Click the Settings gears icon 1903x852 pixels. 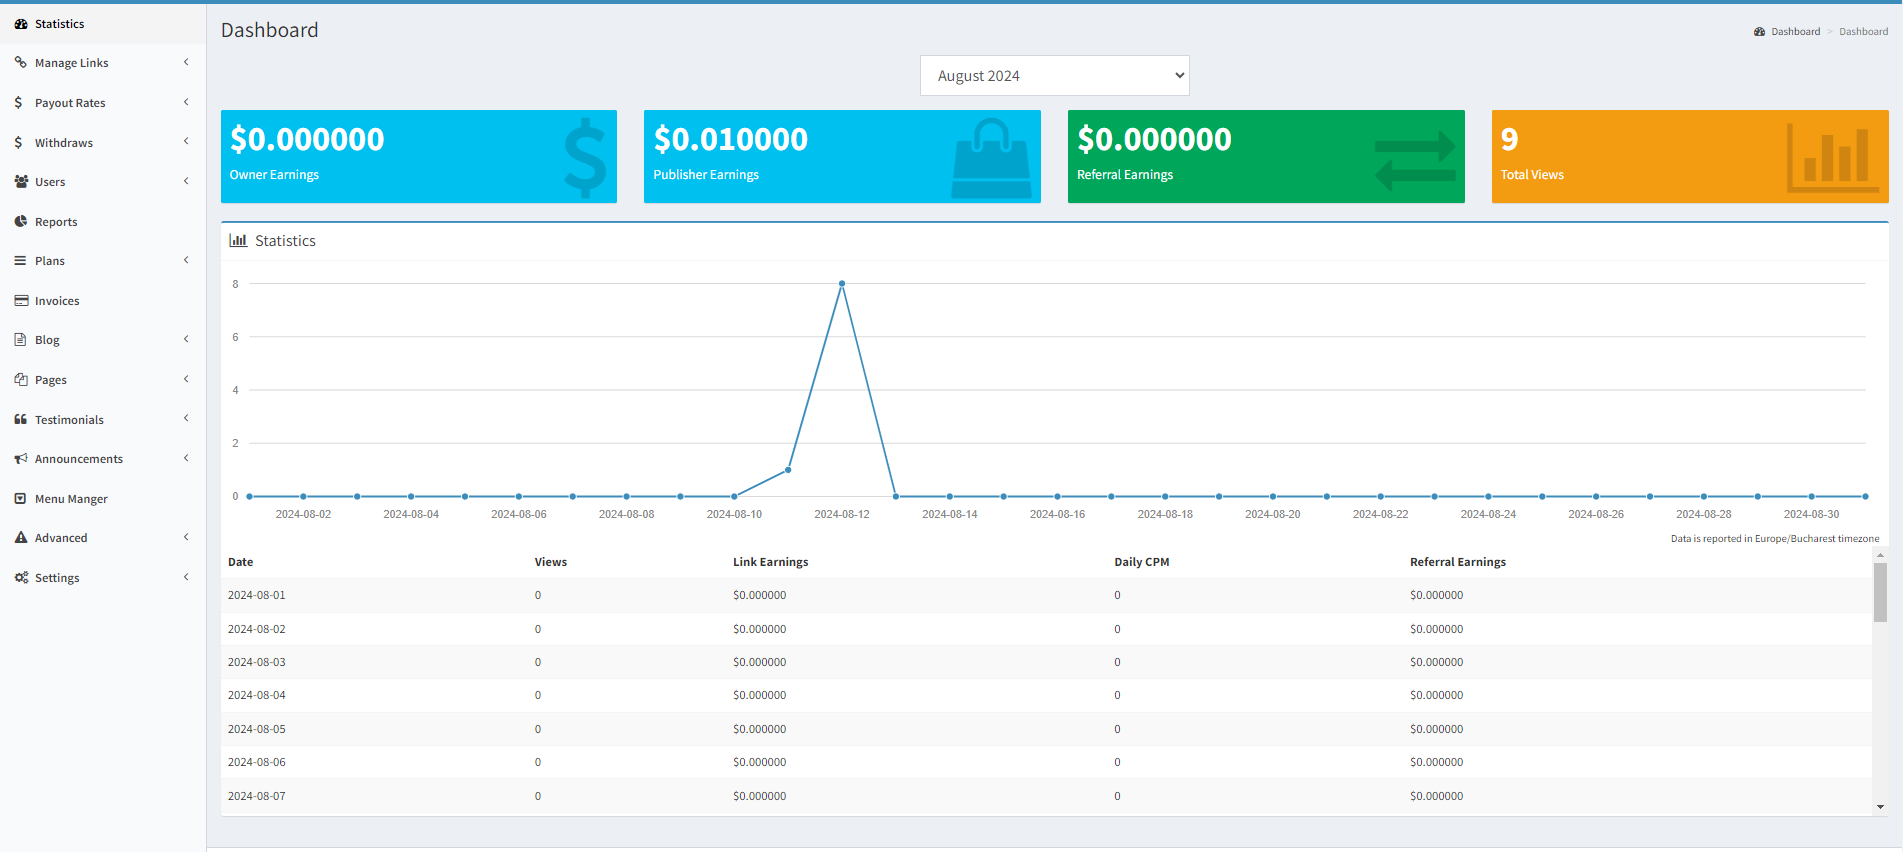[x=21, y=577]
